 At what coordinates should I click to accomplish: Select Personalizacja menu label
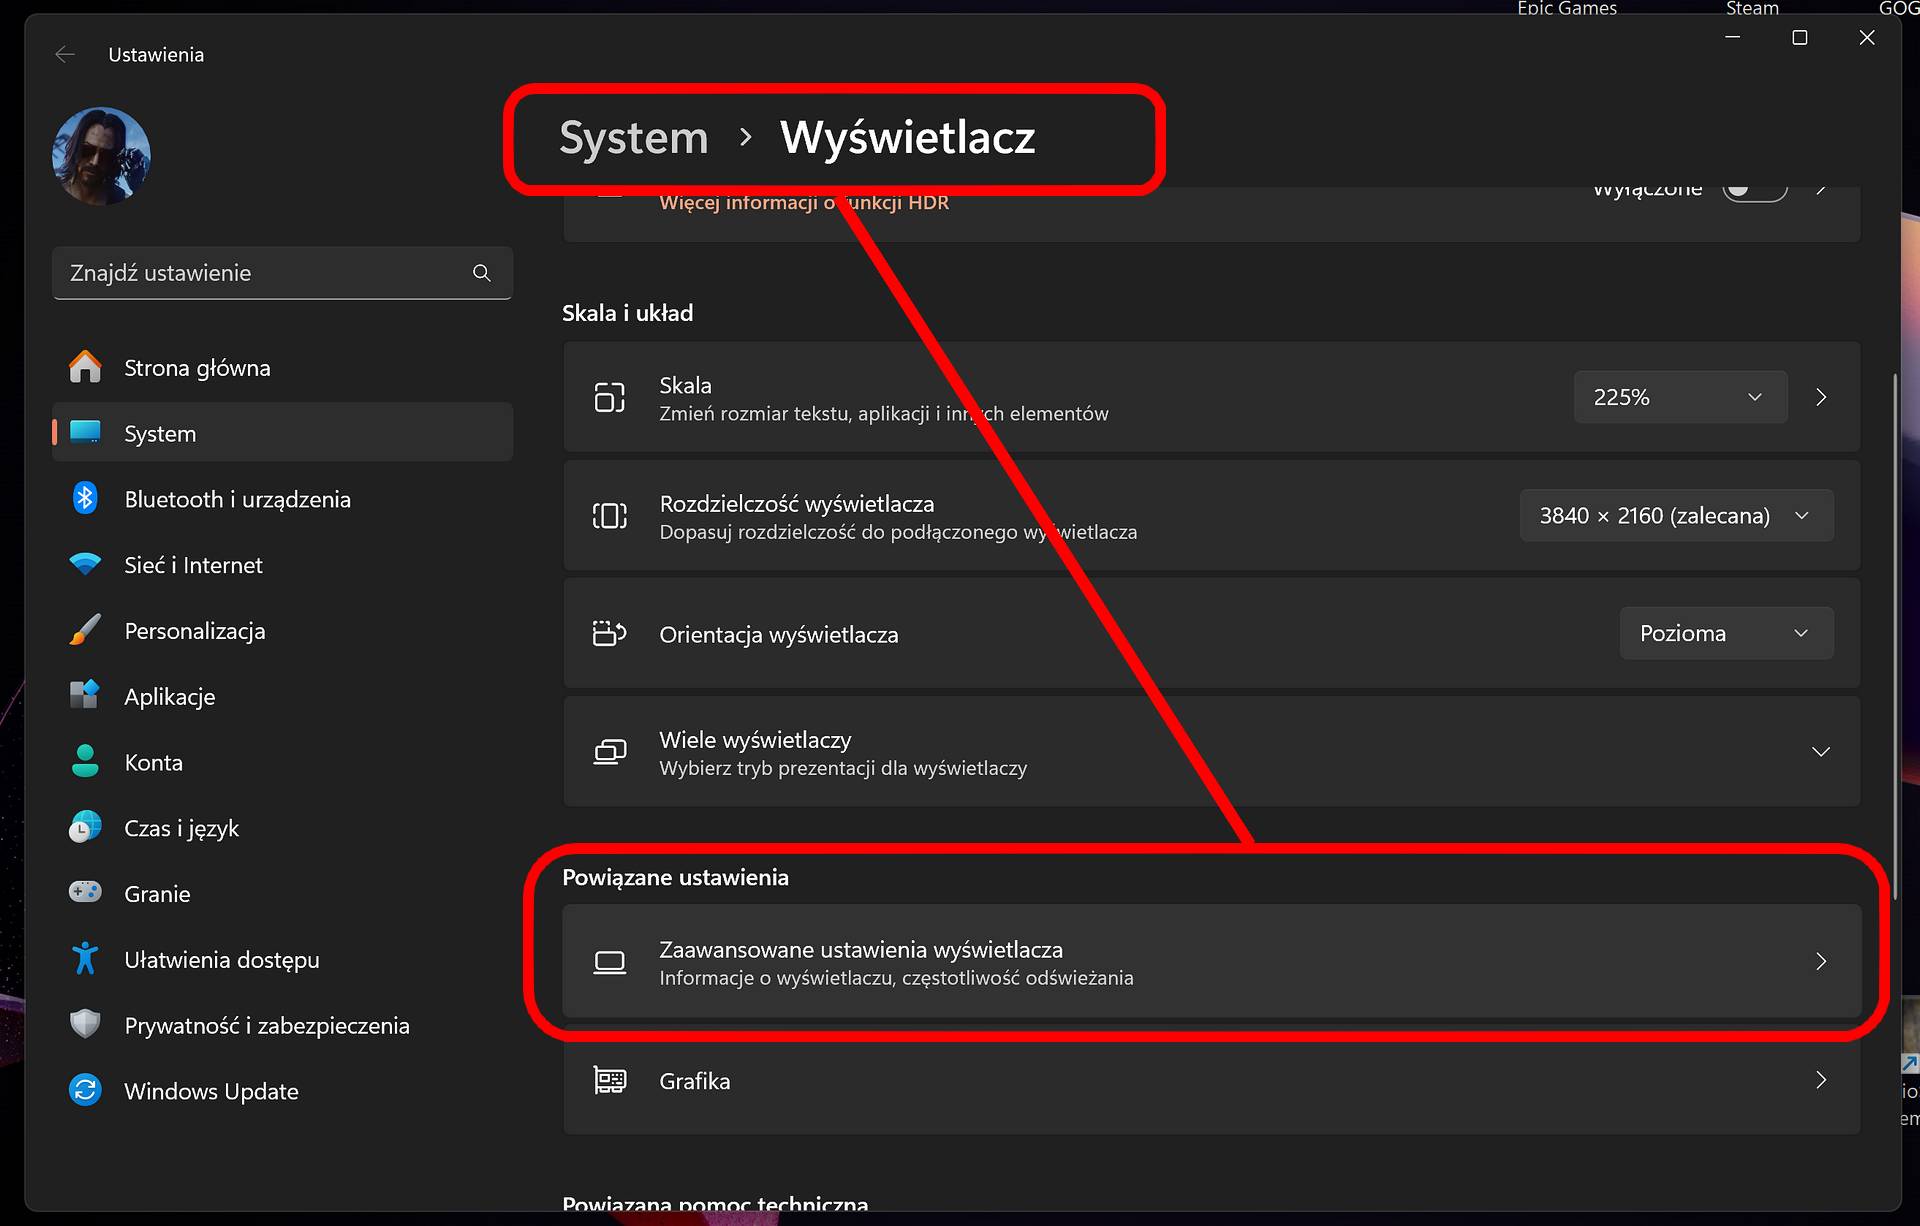[x=195, y=631]
